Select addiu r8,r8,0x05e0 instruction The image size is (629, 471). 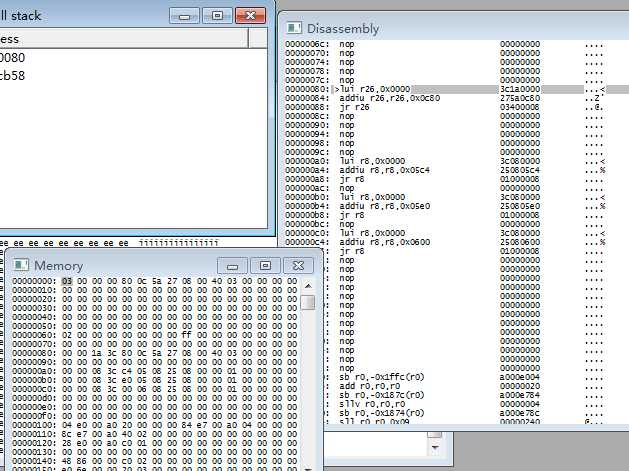coord(384,206)
